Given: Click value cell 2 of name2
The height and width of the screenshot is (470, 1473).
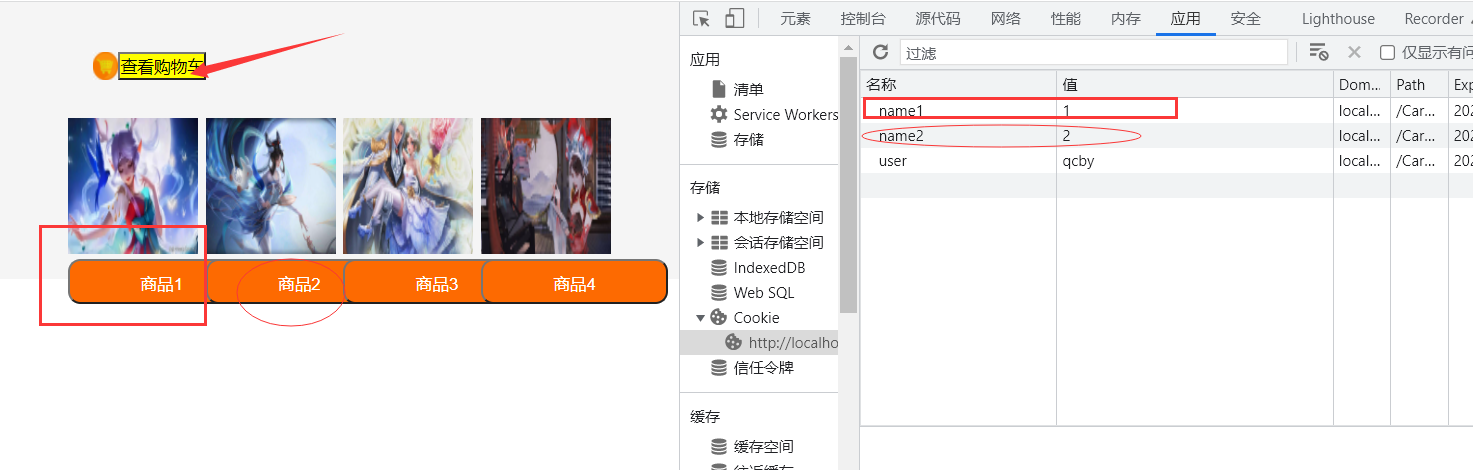Looking at the screenshot, I should point(1195,135).
